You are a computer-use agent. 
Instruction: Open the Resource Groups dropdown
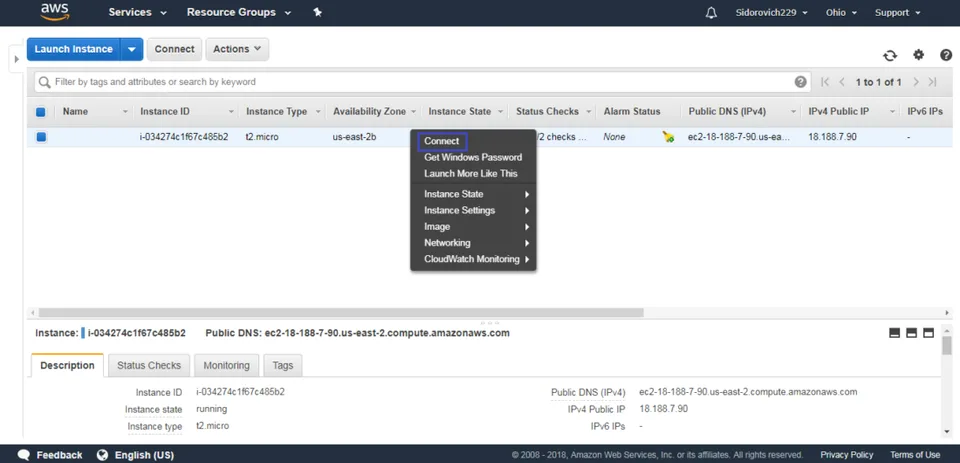click(239, 12)
